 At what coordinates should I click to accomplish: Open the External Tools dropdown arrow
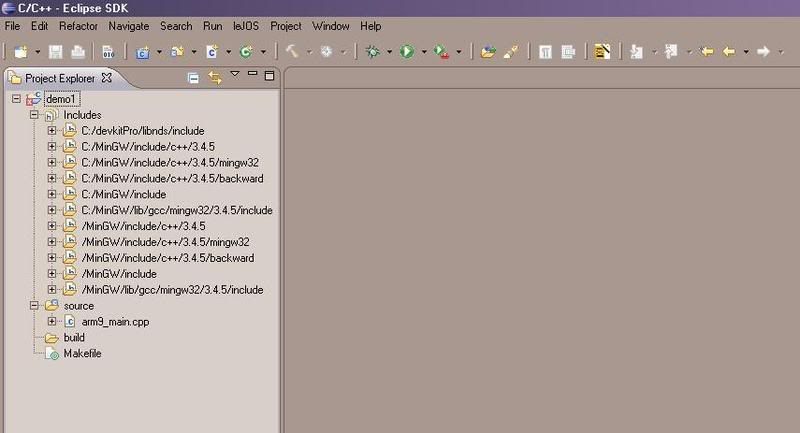point(459,52)
